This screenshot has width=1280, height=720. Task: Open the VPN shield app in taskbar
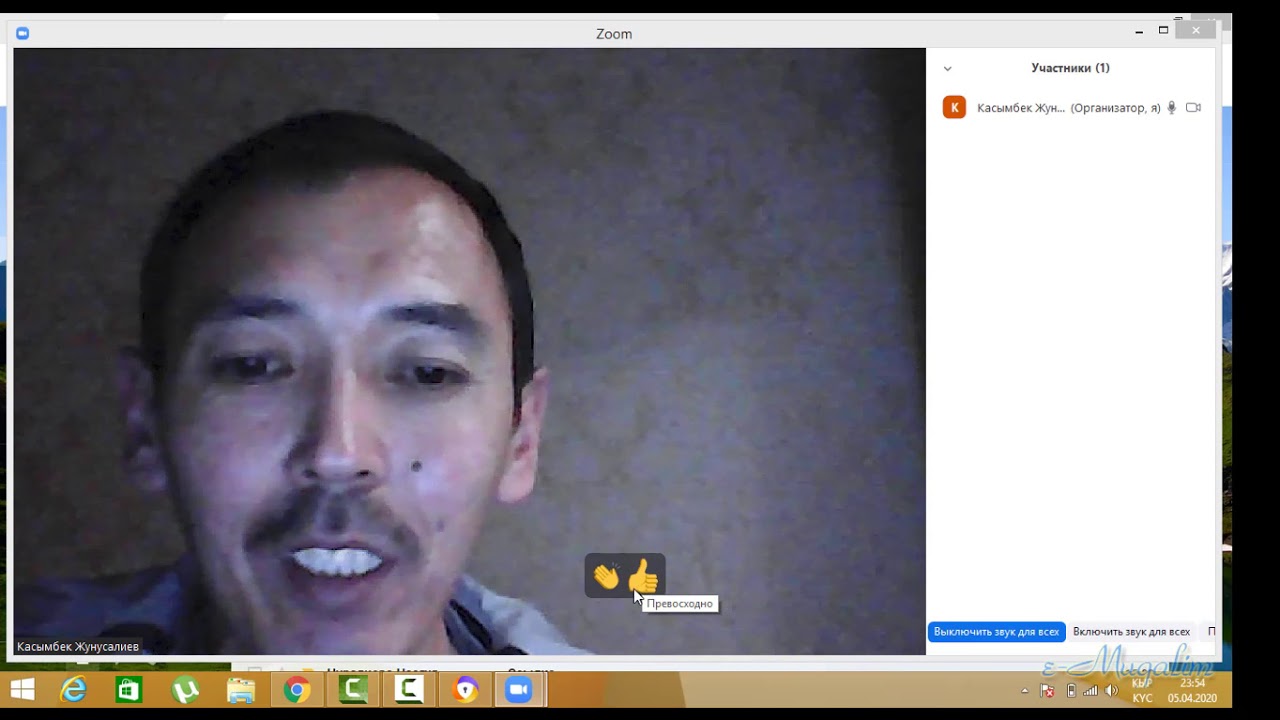pos(465,690)
